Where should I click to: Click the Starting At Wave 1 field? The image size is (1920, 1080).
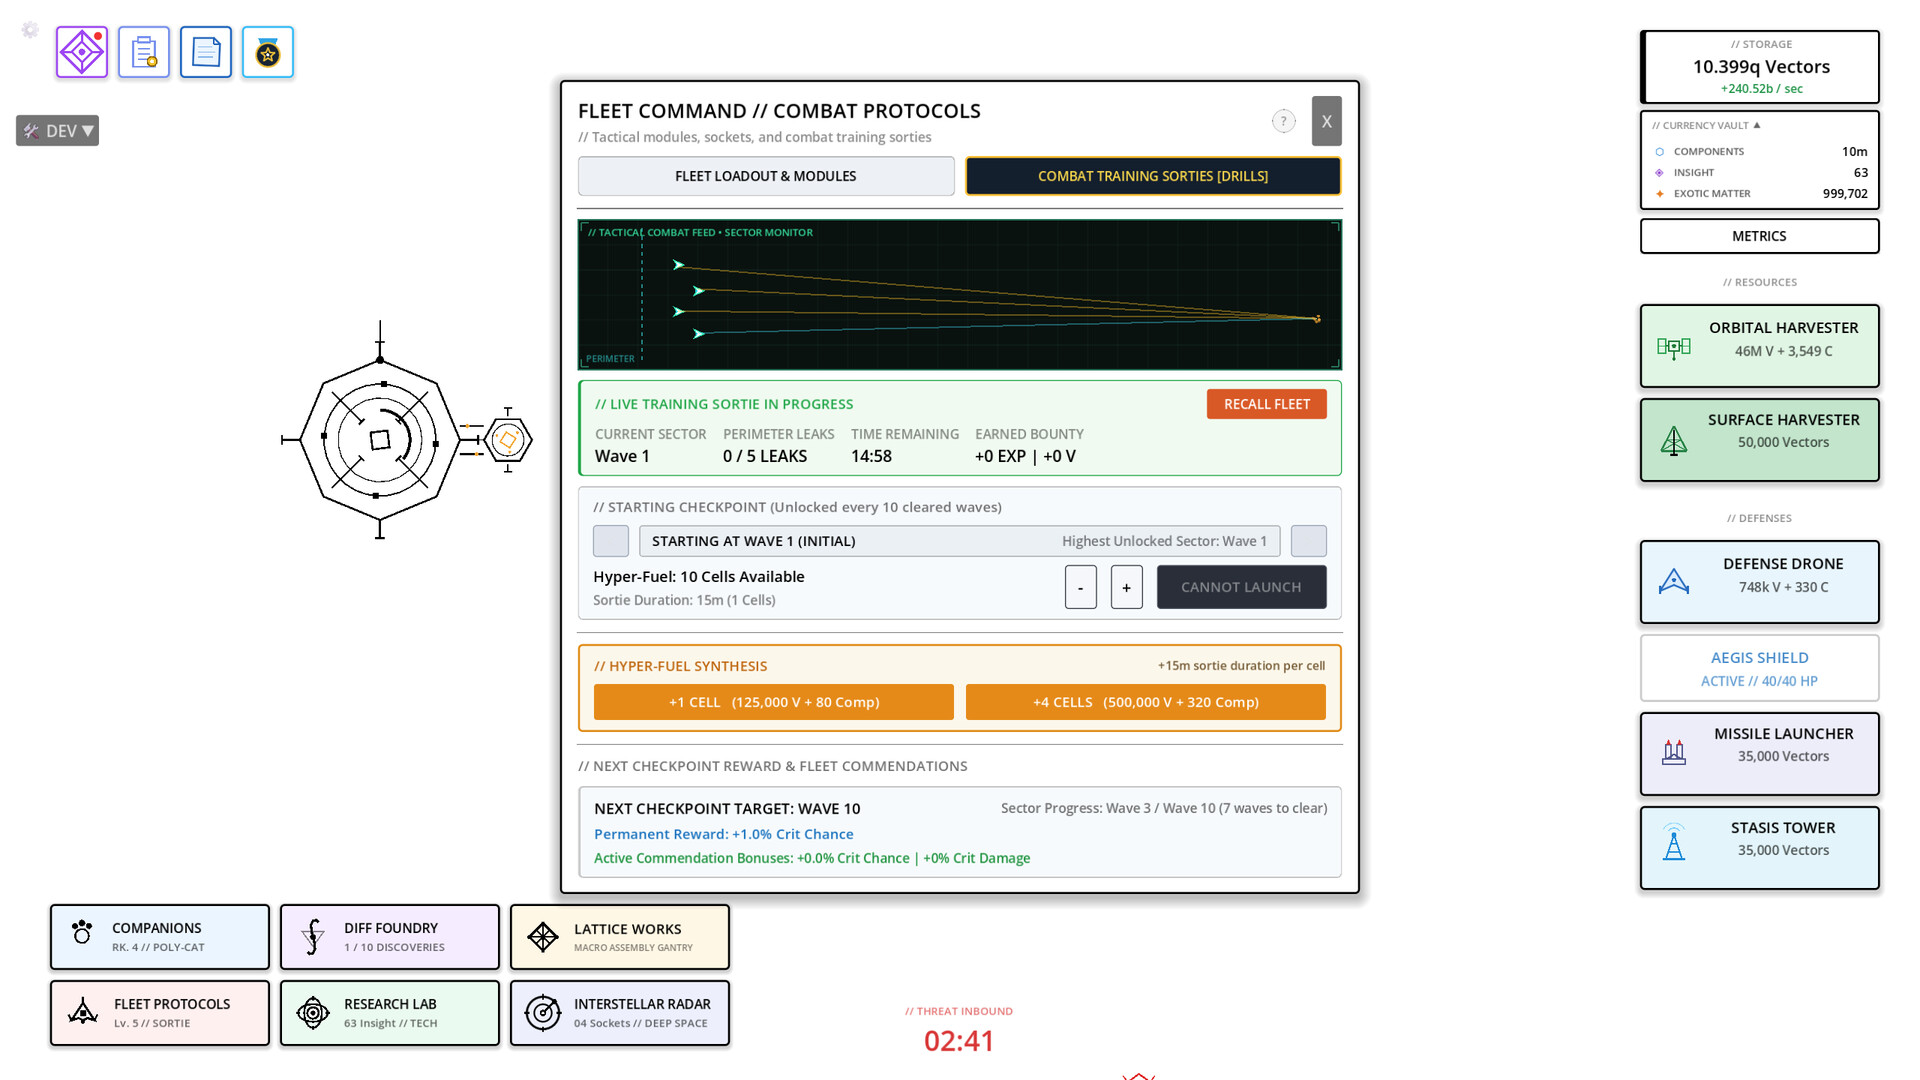point(960,541)
